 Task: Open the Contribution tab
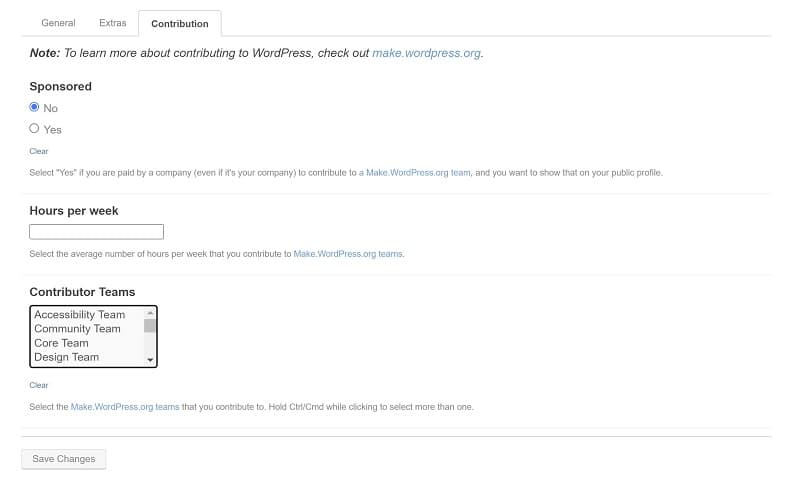pos(180,23)
